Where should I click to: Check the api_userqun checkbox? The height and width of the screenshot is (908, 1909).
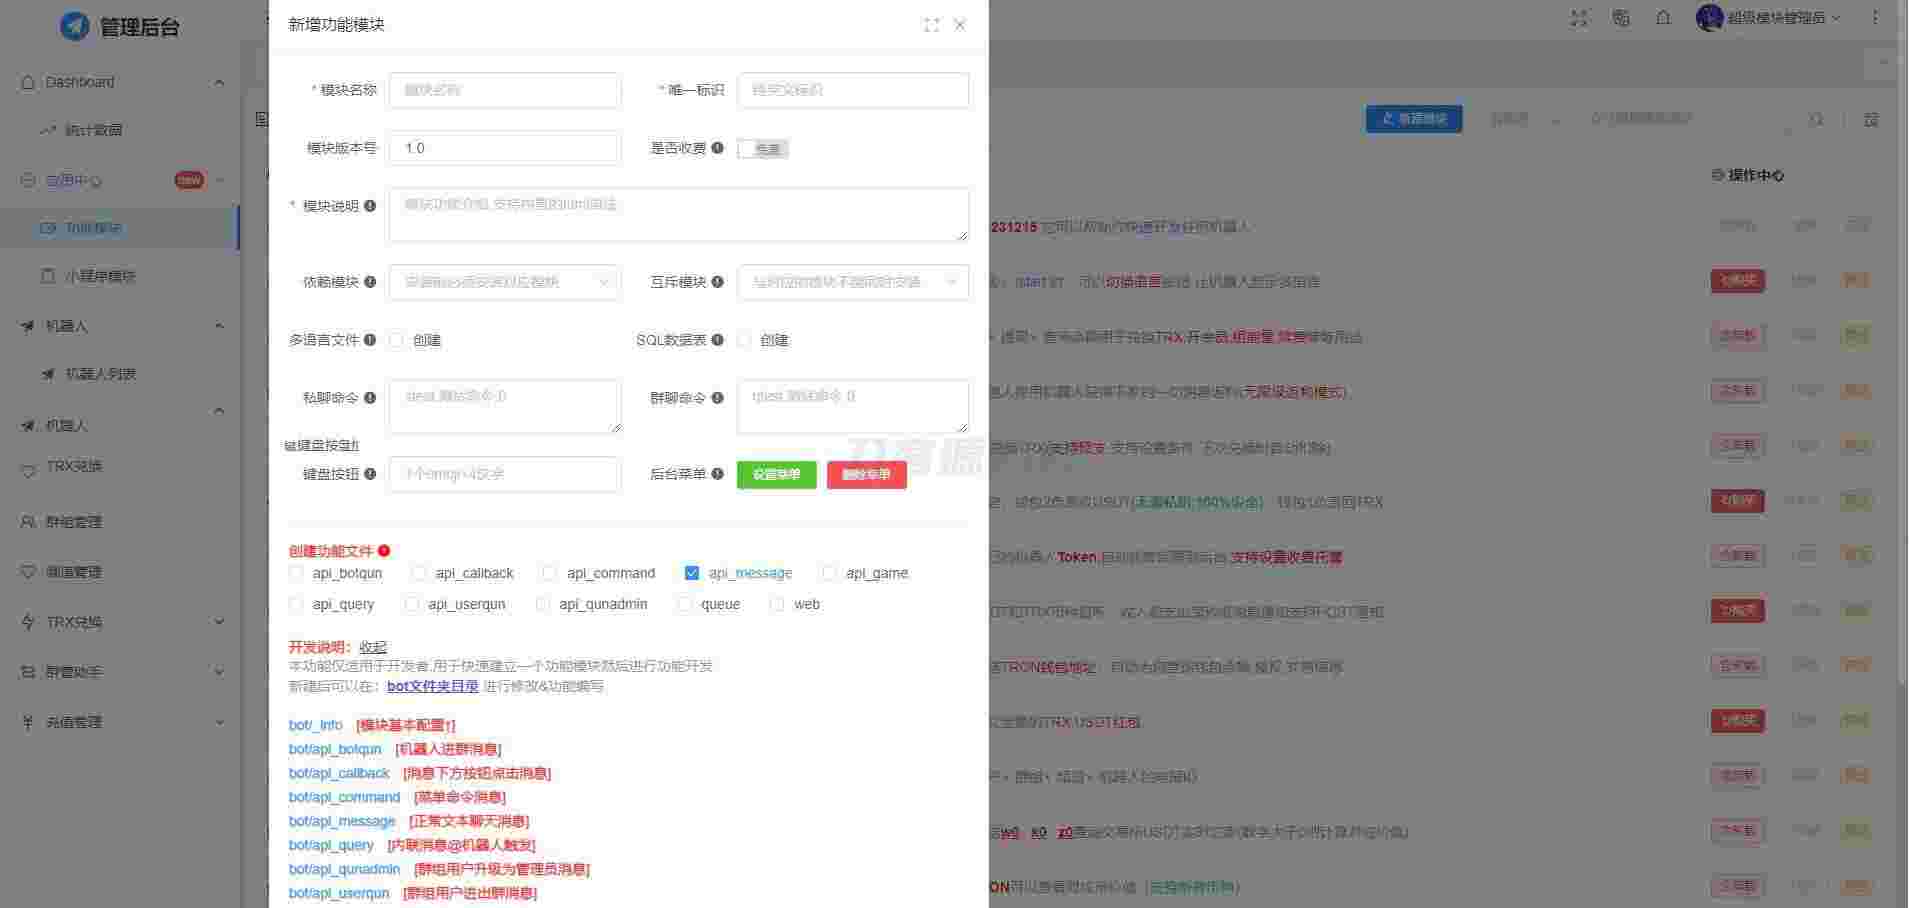point(412,604)
